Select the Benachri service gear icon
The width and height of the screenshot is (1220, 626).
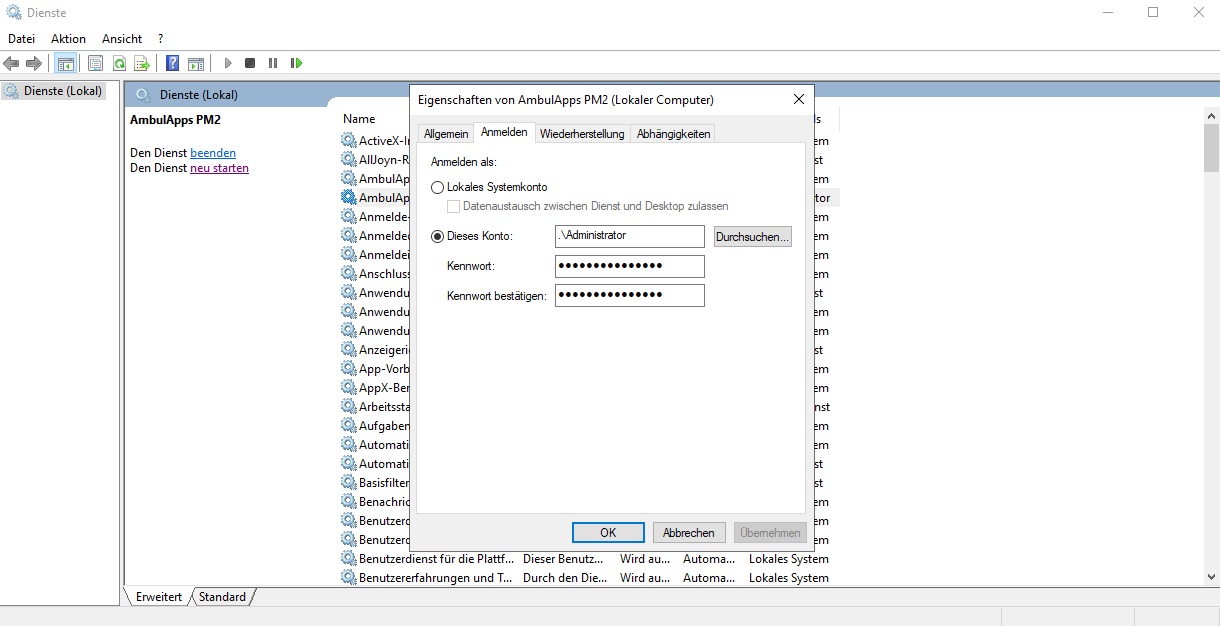349,501
